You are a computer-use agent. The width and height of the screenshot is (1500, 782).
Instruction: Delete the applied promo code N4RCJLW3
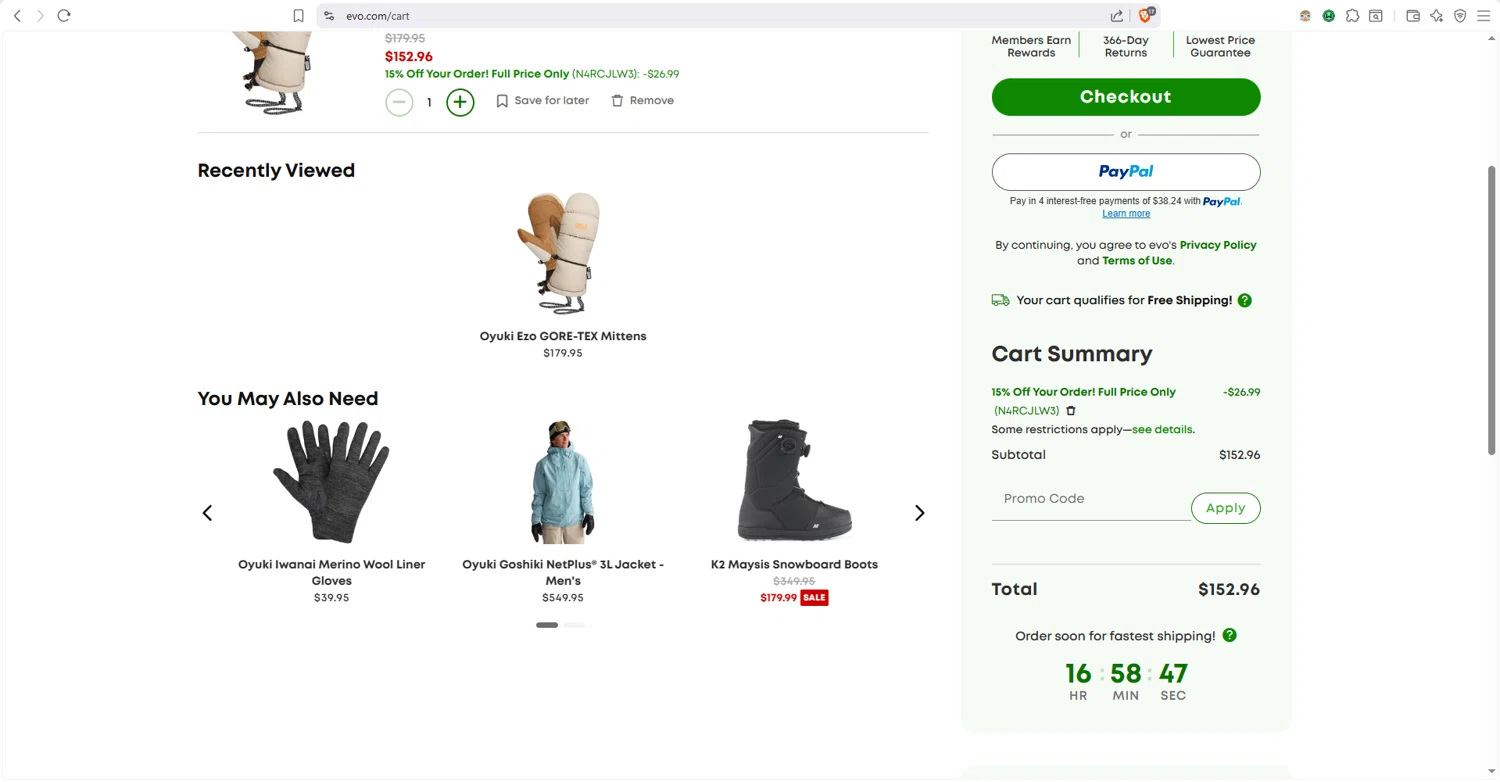1071,411
